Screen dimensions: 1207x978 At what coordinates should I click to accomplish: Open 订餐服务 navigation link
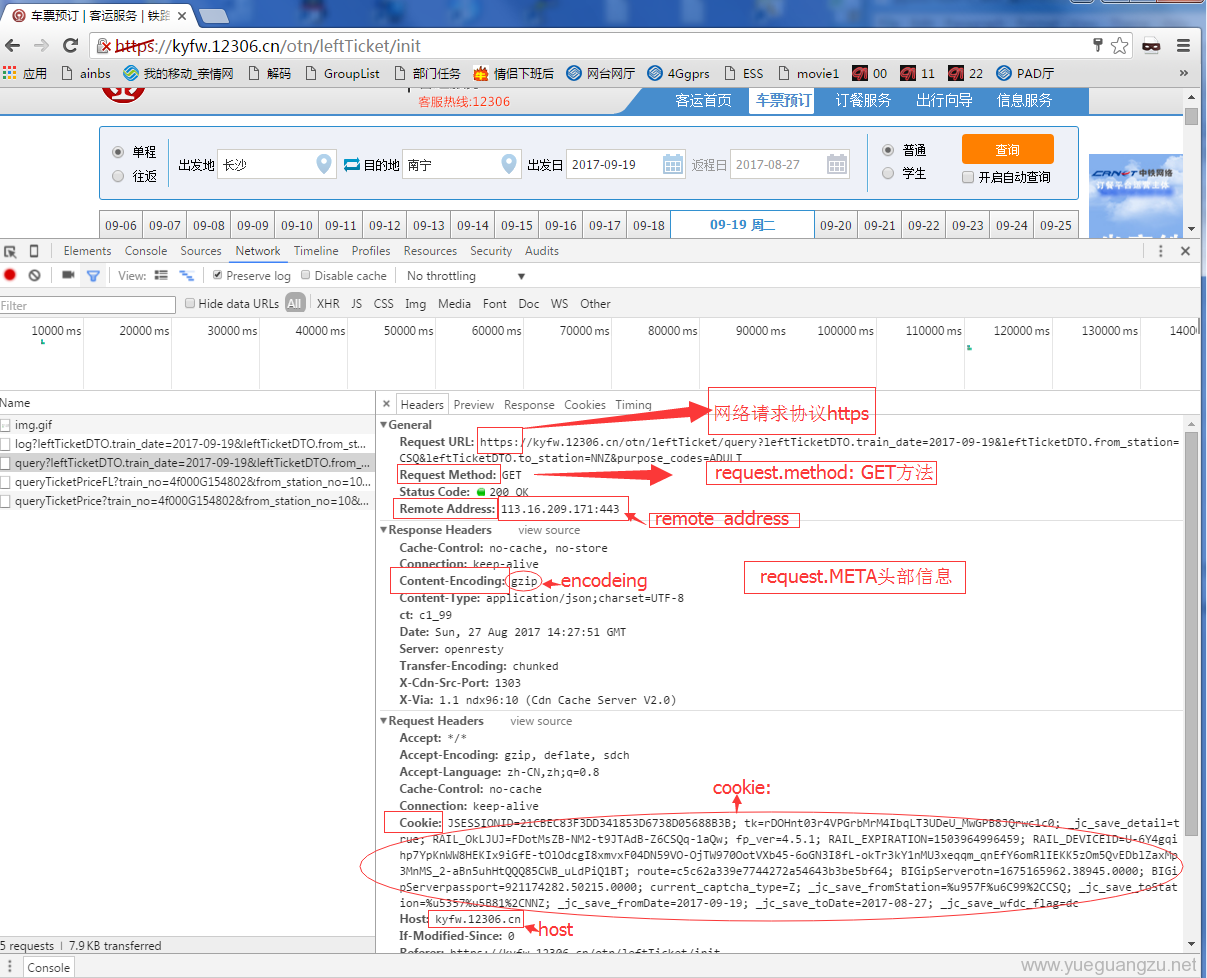pyautogui.click(x=863, y=100)
